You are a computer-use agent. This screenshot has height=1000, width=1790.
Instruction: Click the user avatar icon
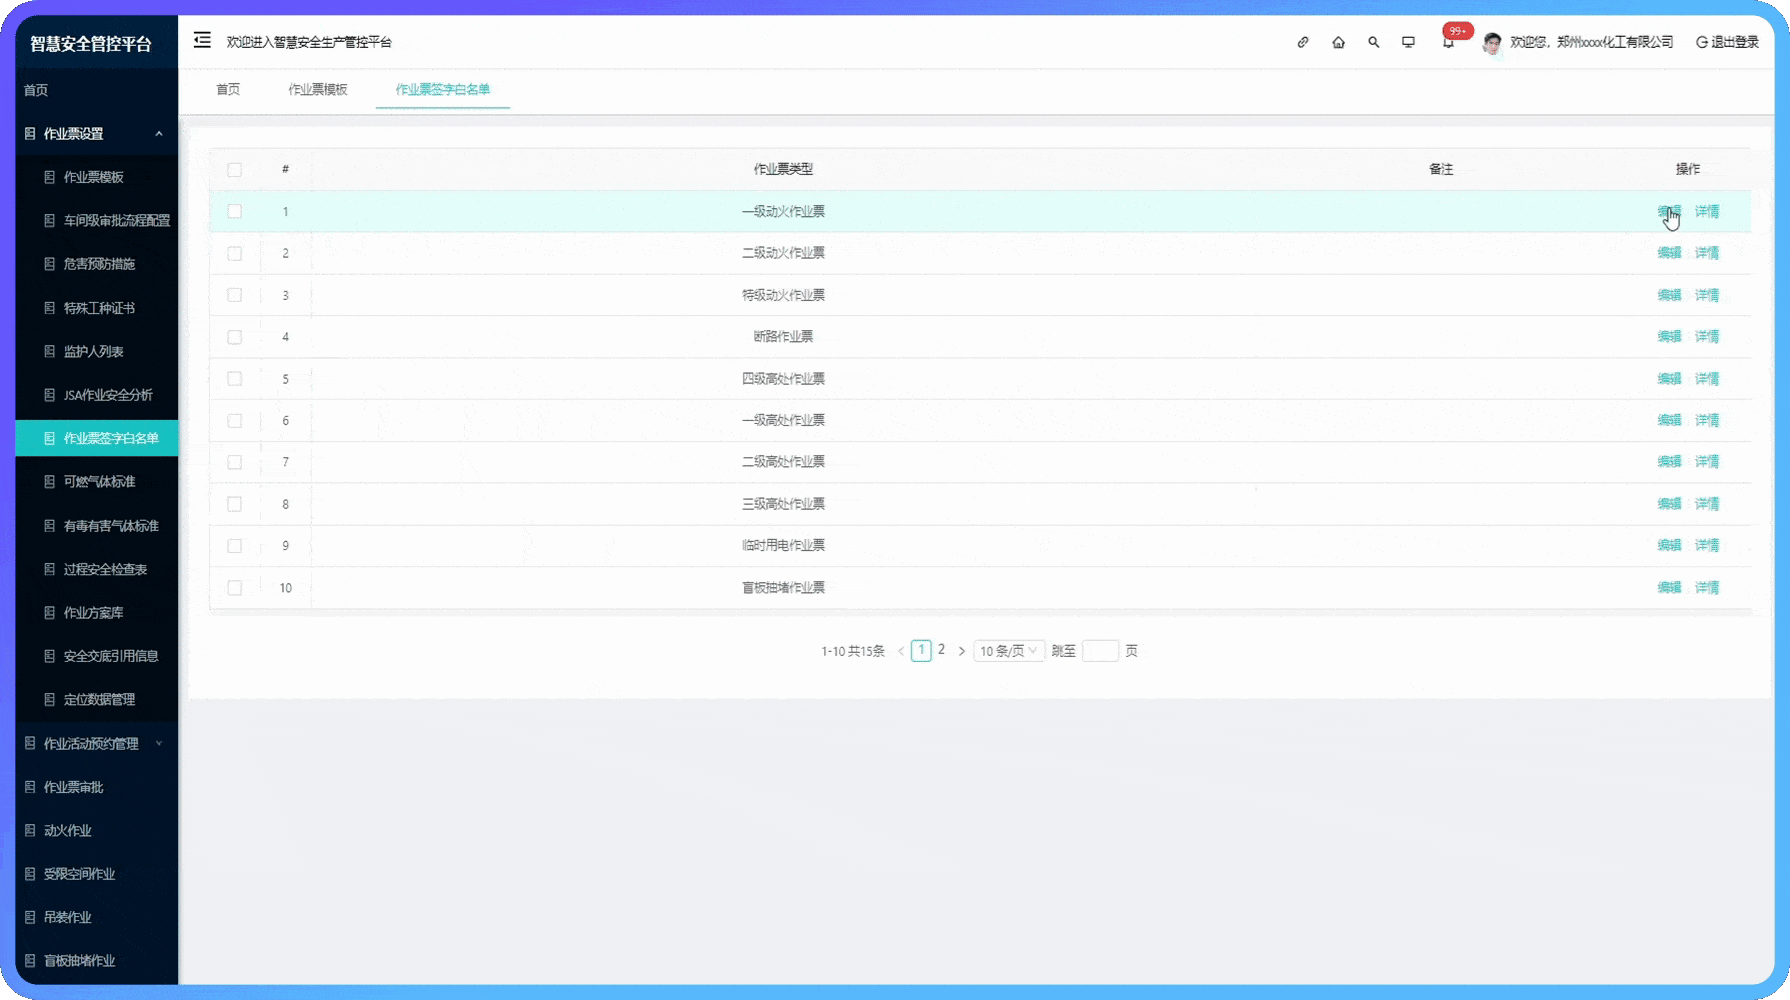tap(1492, 42)
